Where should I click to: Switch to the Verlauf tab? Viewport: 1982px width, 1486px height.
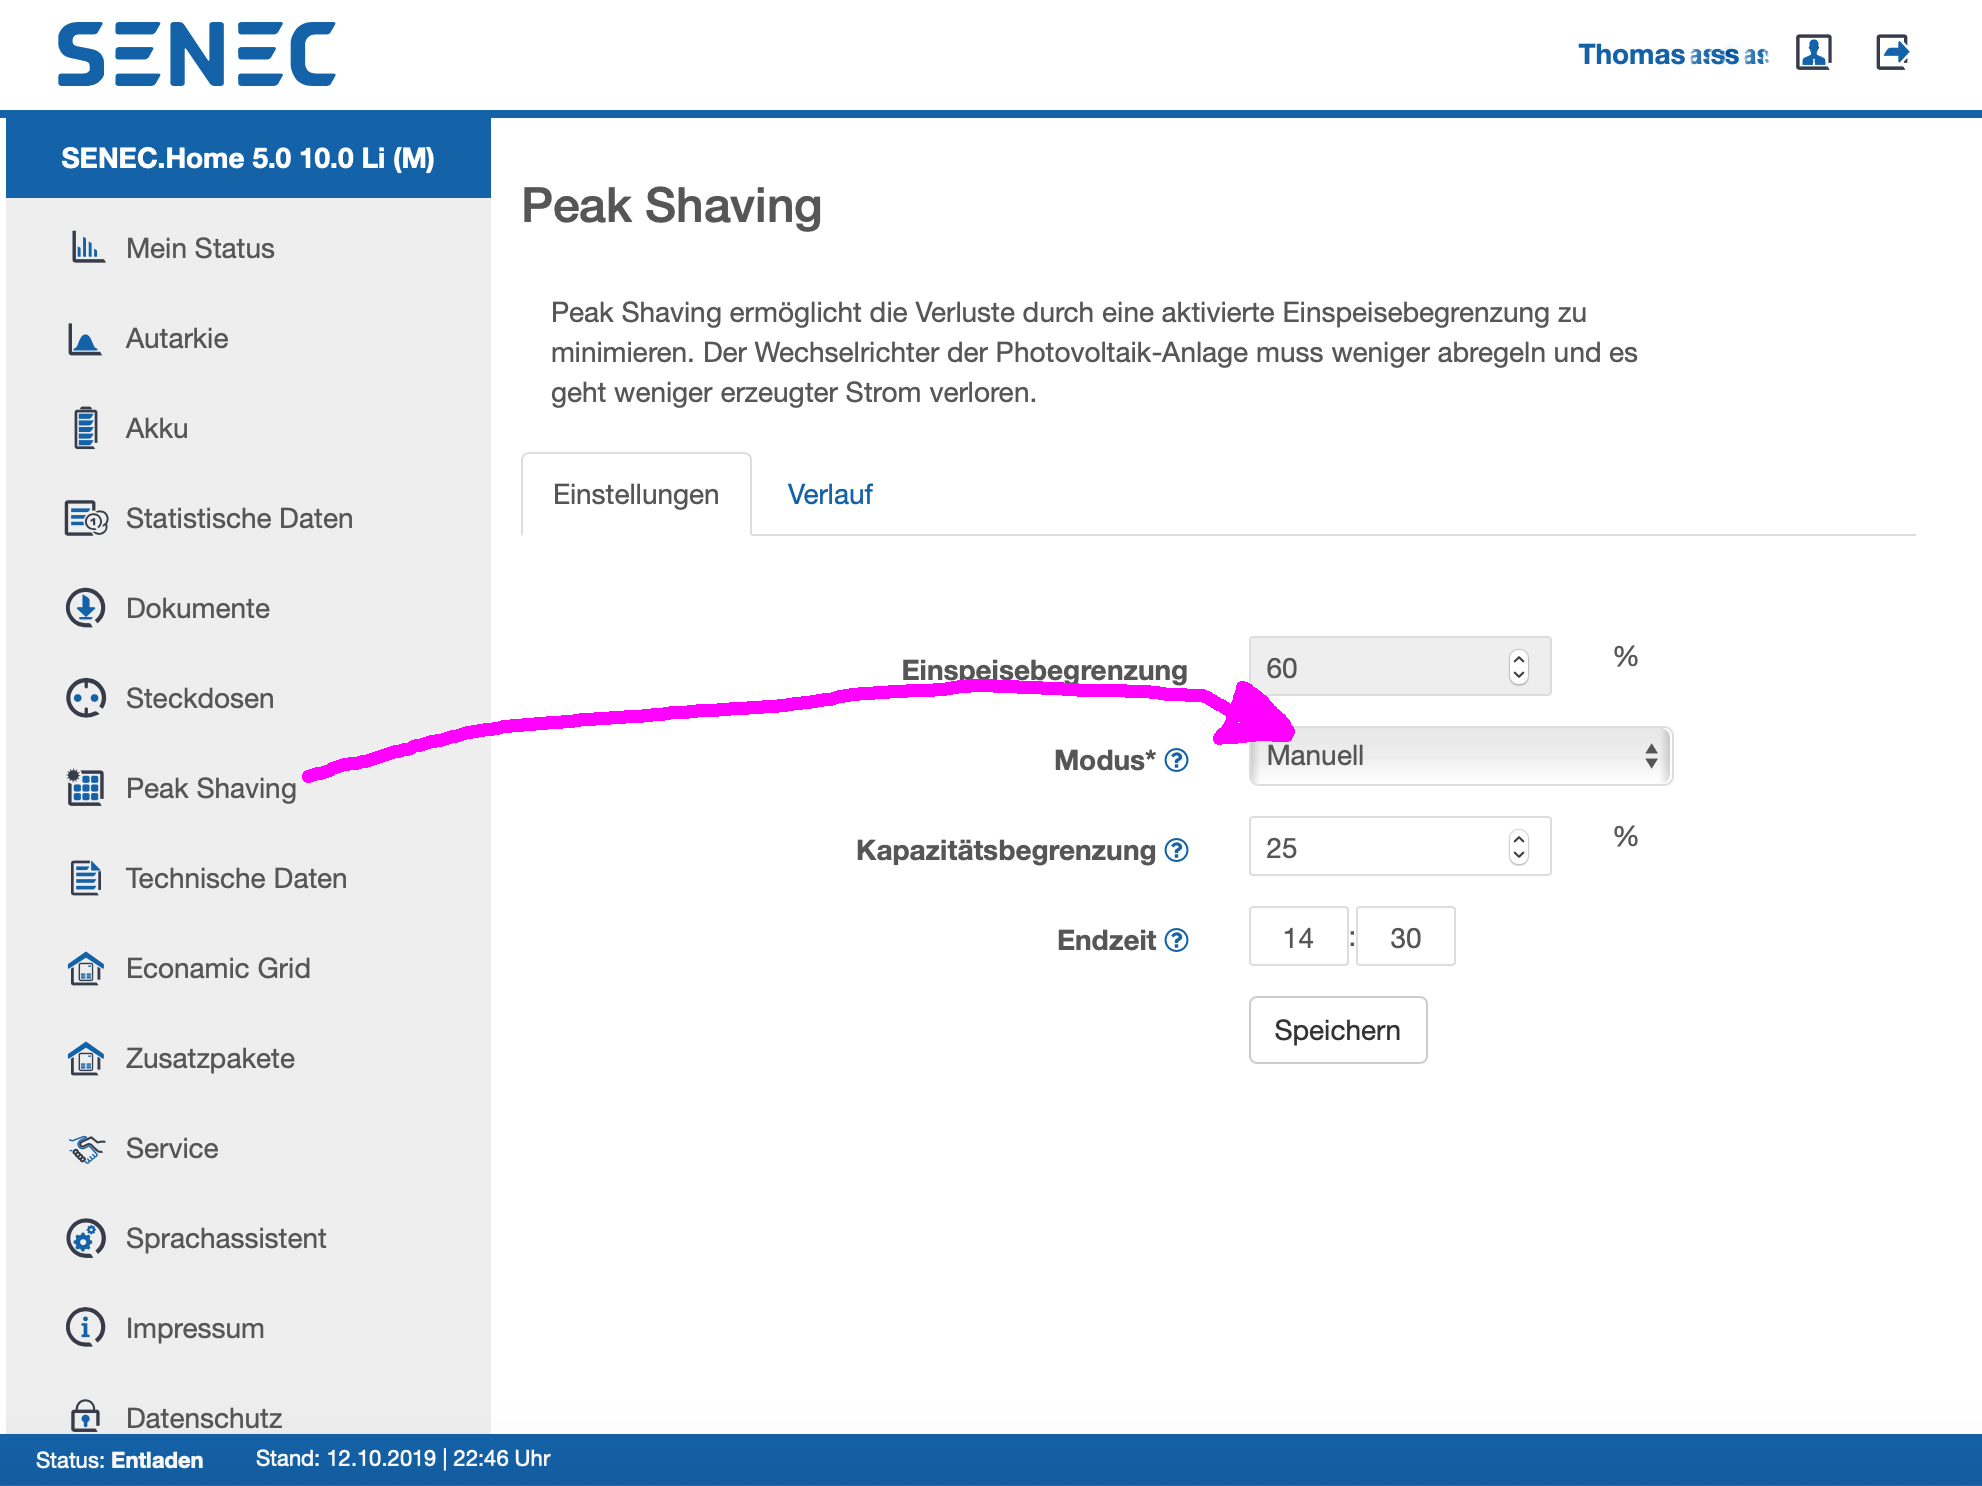830,494
